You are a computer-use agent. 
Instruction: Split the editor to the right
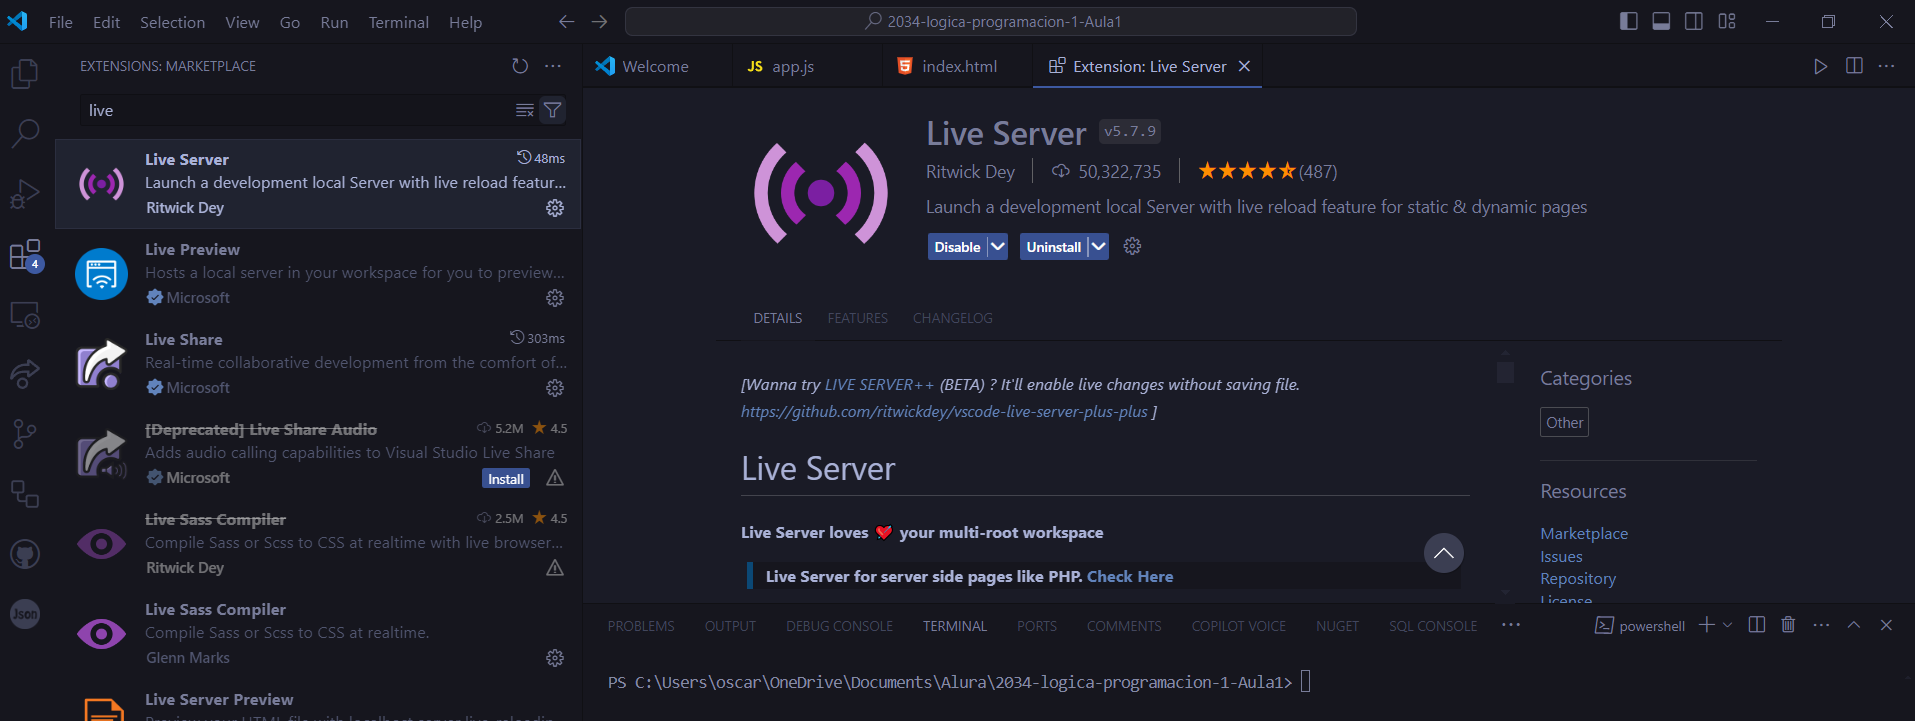[x=1854, y=66]
